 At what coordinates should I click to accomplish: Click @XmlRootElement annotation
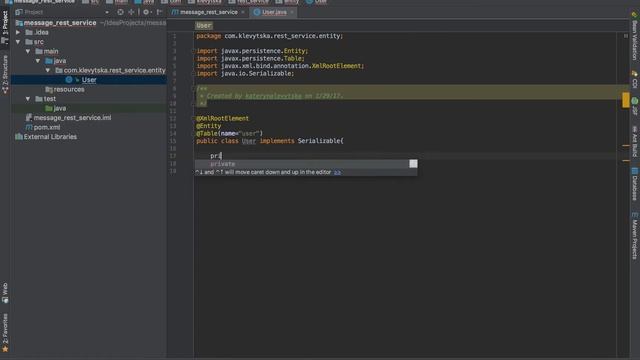pyautogui.click(x=222, y=118)
